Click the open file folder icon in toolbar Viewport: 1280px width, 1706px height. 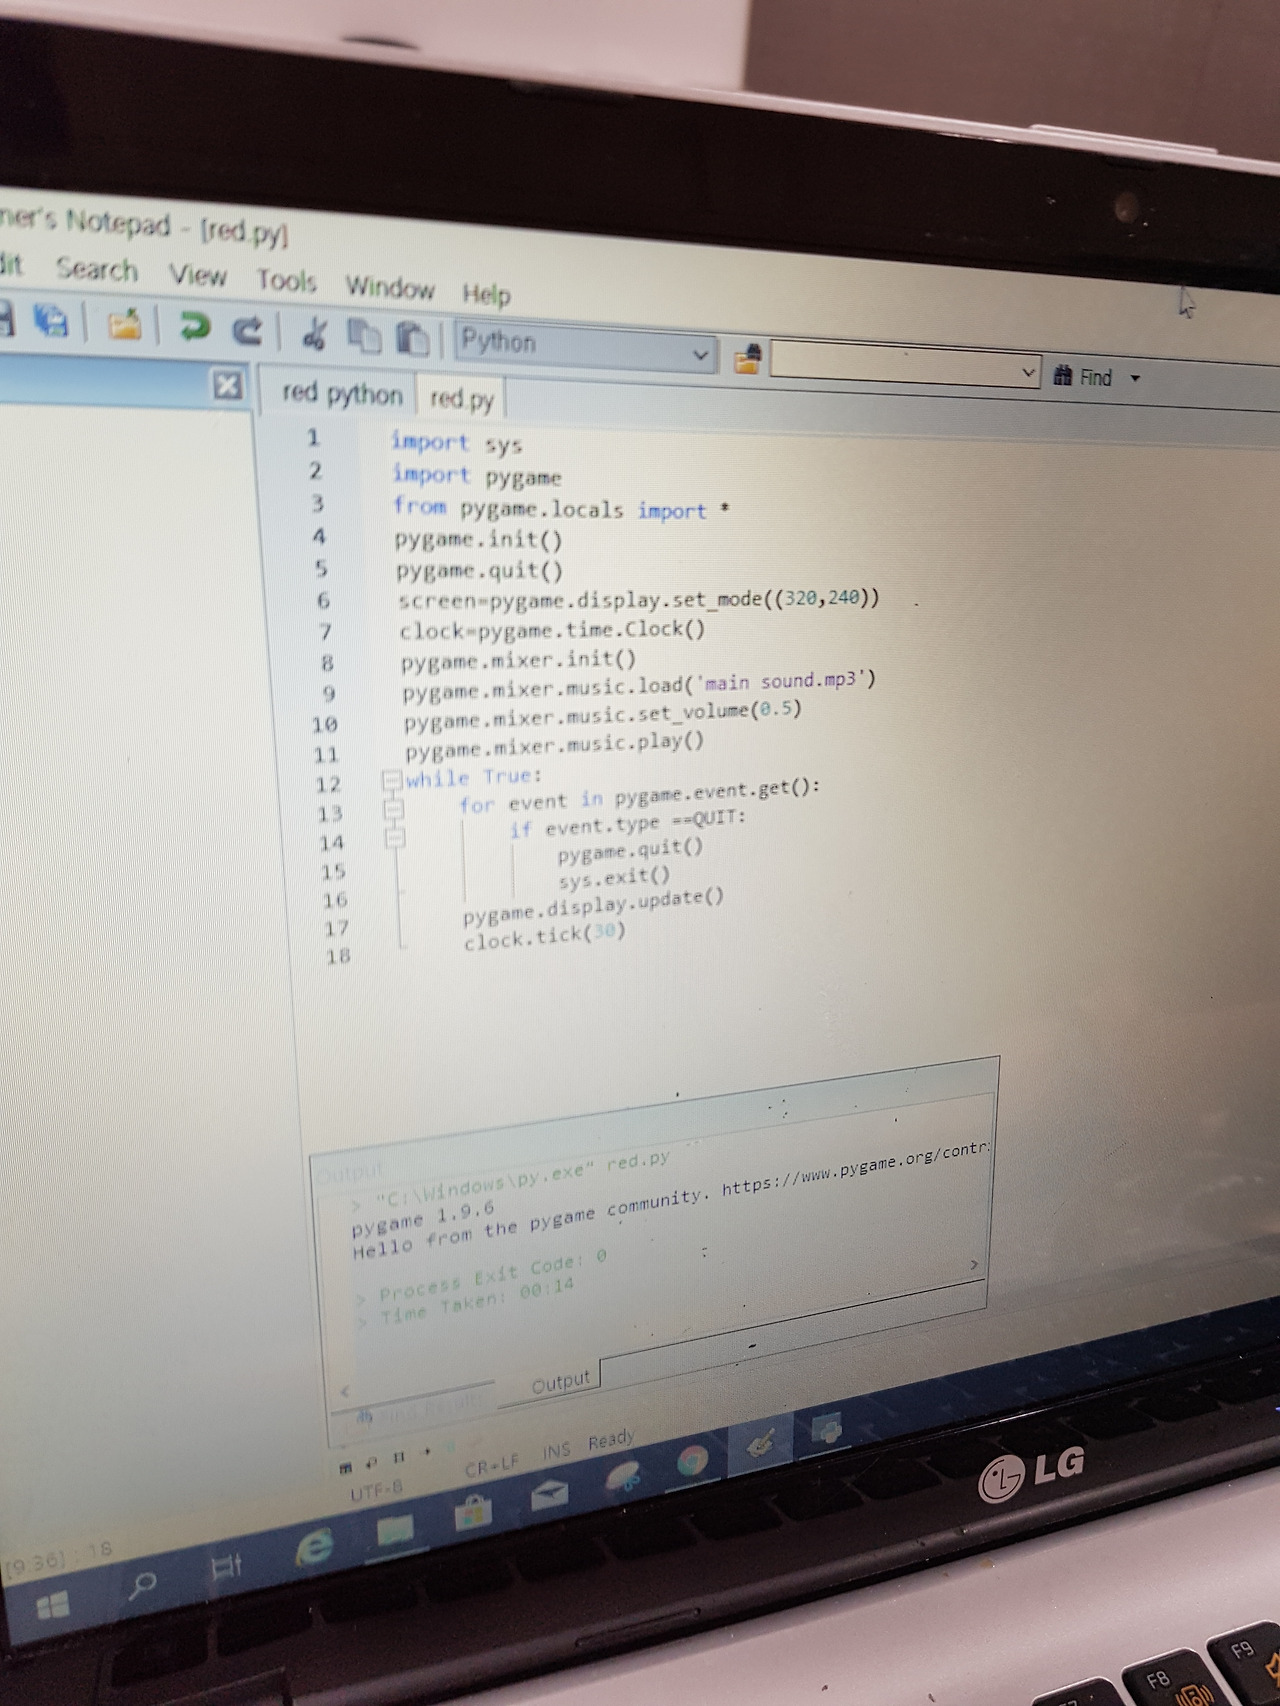(124, 323)
